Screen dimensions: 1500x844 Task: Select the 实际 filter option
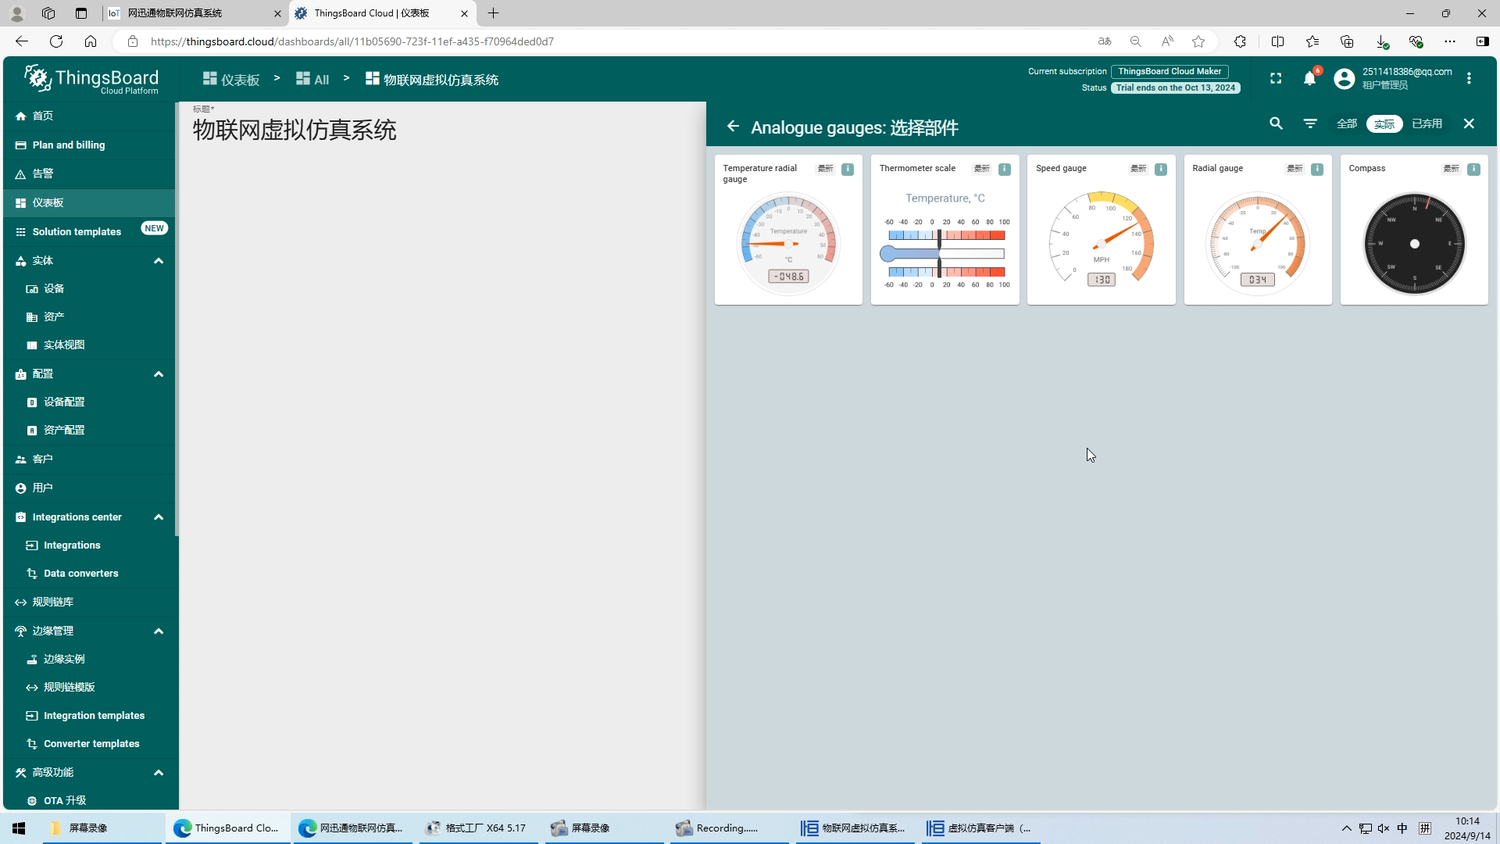coord(1384,124)
